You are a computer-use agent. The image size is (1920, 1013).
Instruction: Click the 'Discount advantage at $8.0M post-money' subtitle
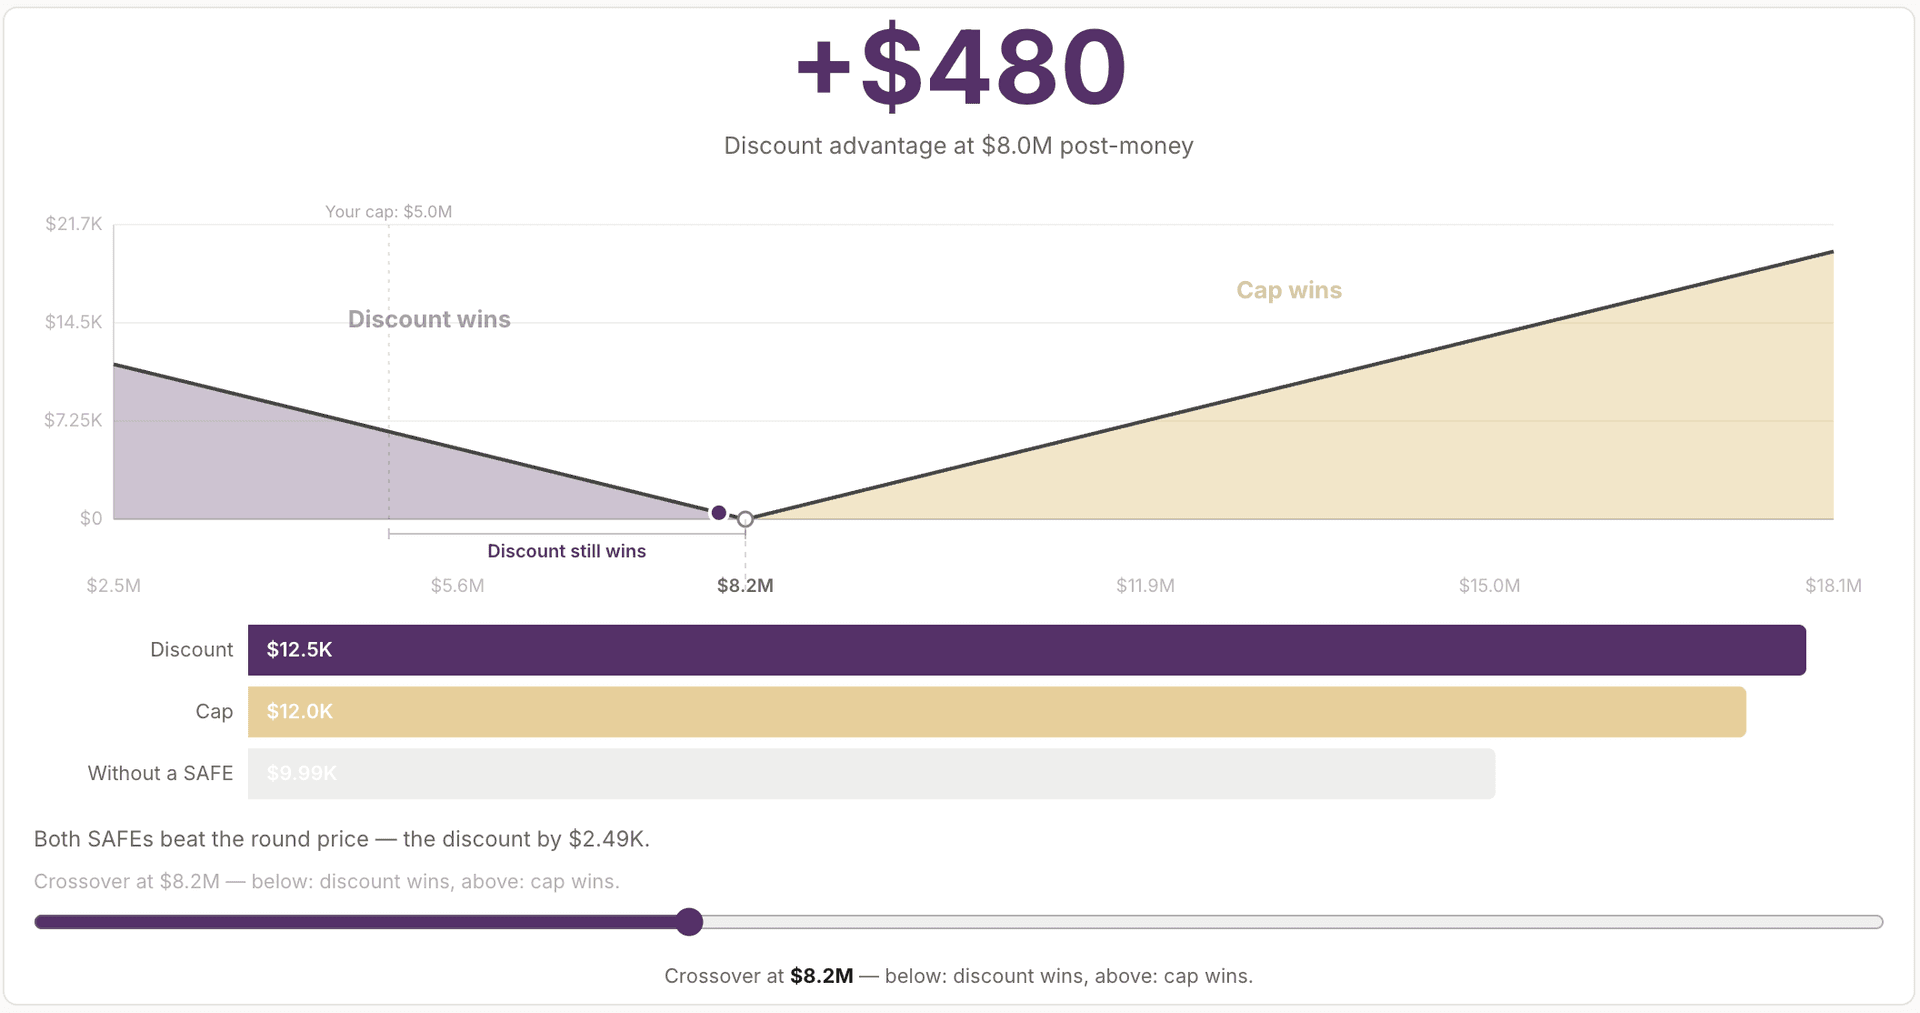[957, 146]
